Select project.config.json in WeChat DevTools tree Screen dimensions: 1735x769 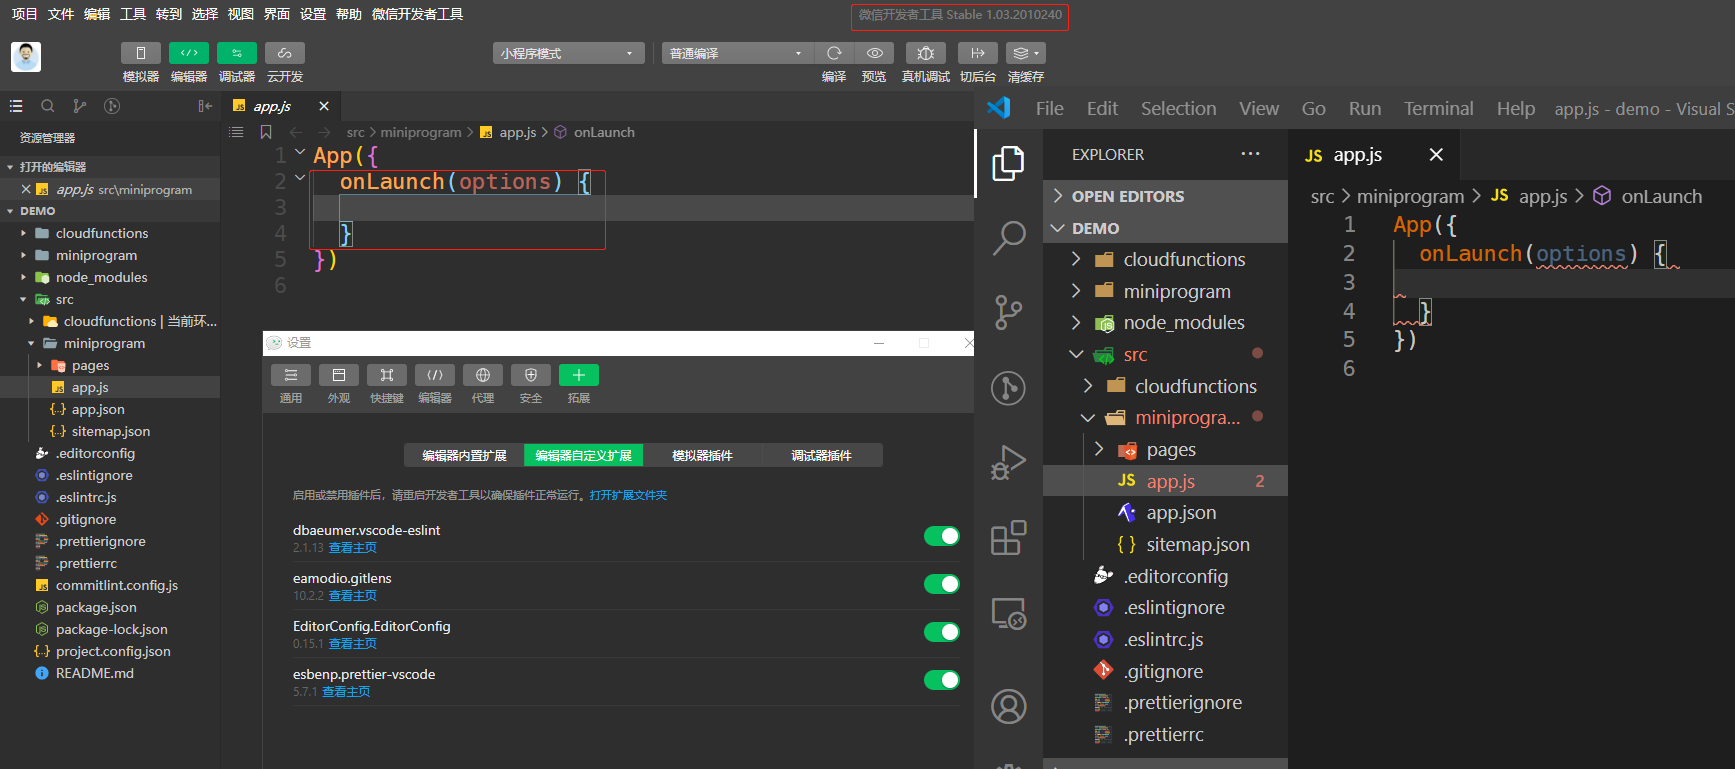point(110,651)
